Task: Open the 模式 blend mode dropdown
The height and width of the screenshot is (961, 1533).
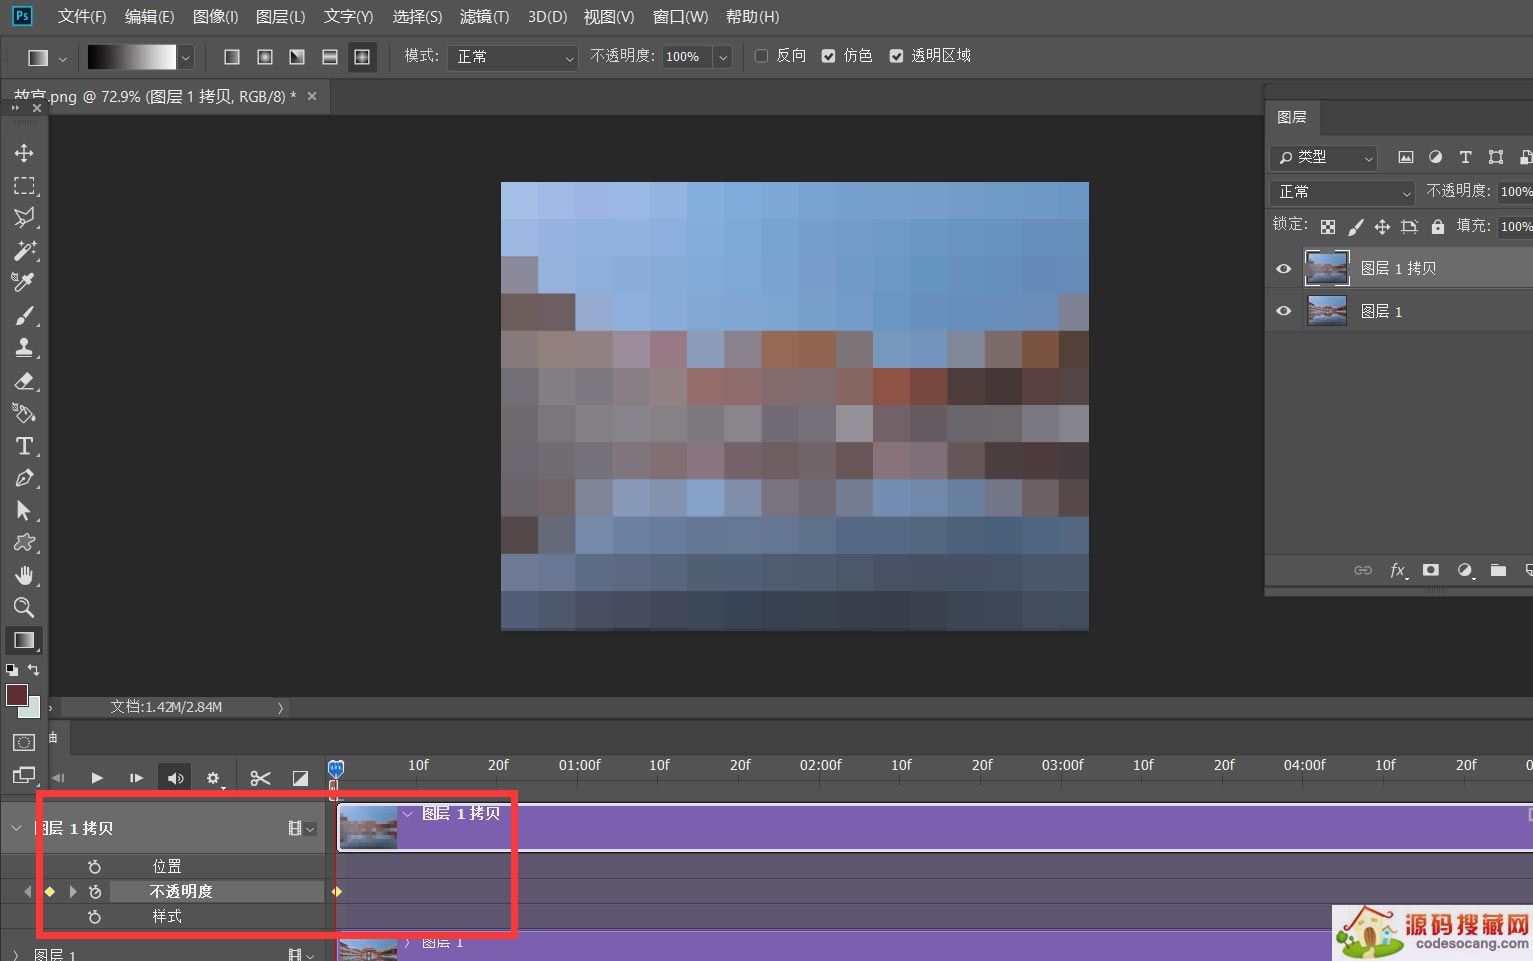Action: click(512, 57)
